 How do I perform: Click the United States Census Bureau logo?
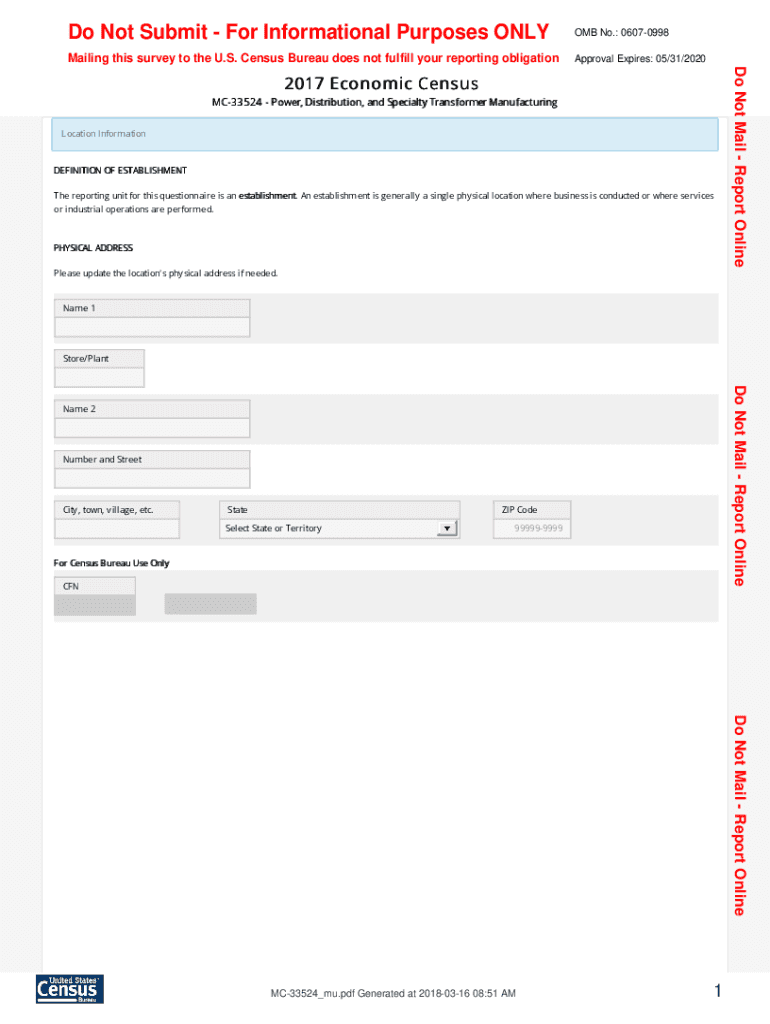[x=68, y=989]
